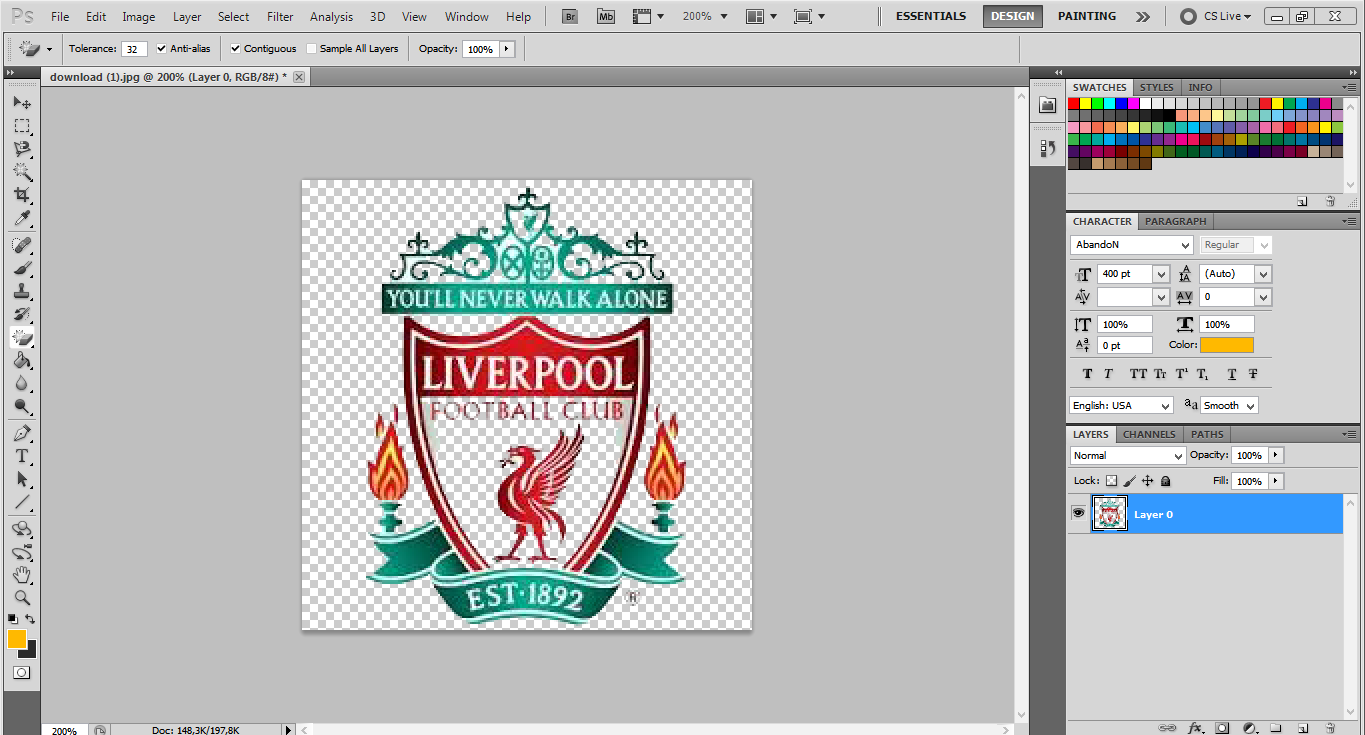The image size is (1365, 735).
Task: Select the Move tool
Action: 22,102
